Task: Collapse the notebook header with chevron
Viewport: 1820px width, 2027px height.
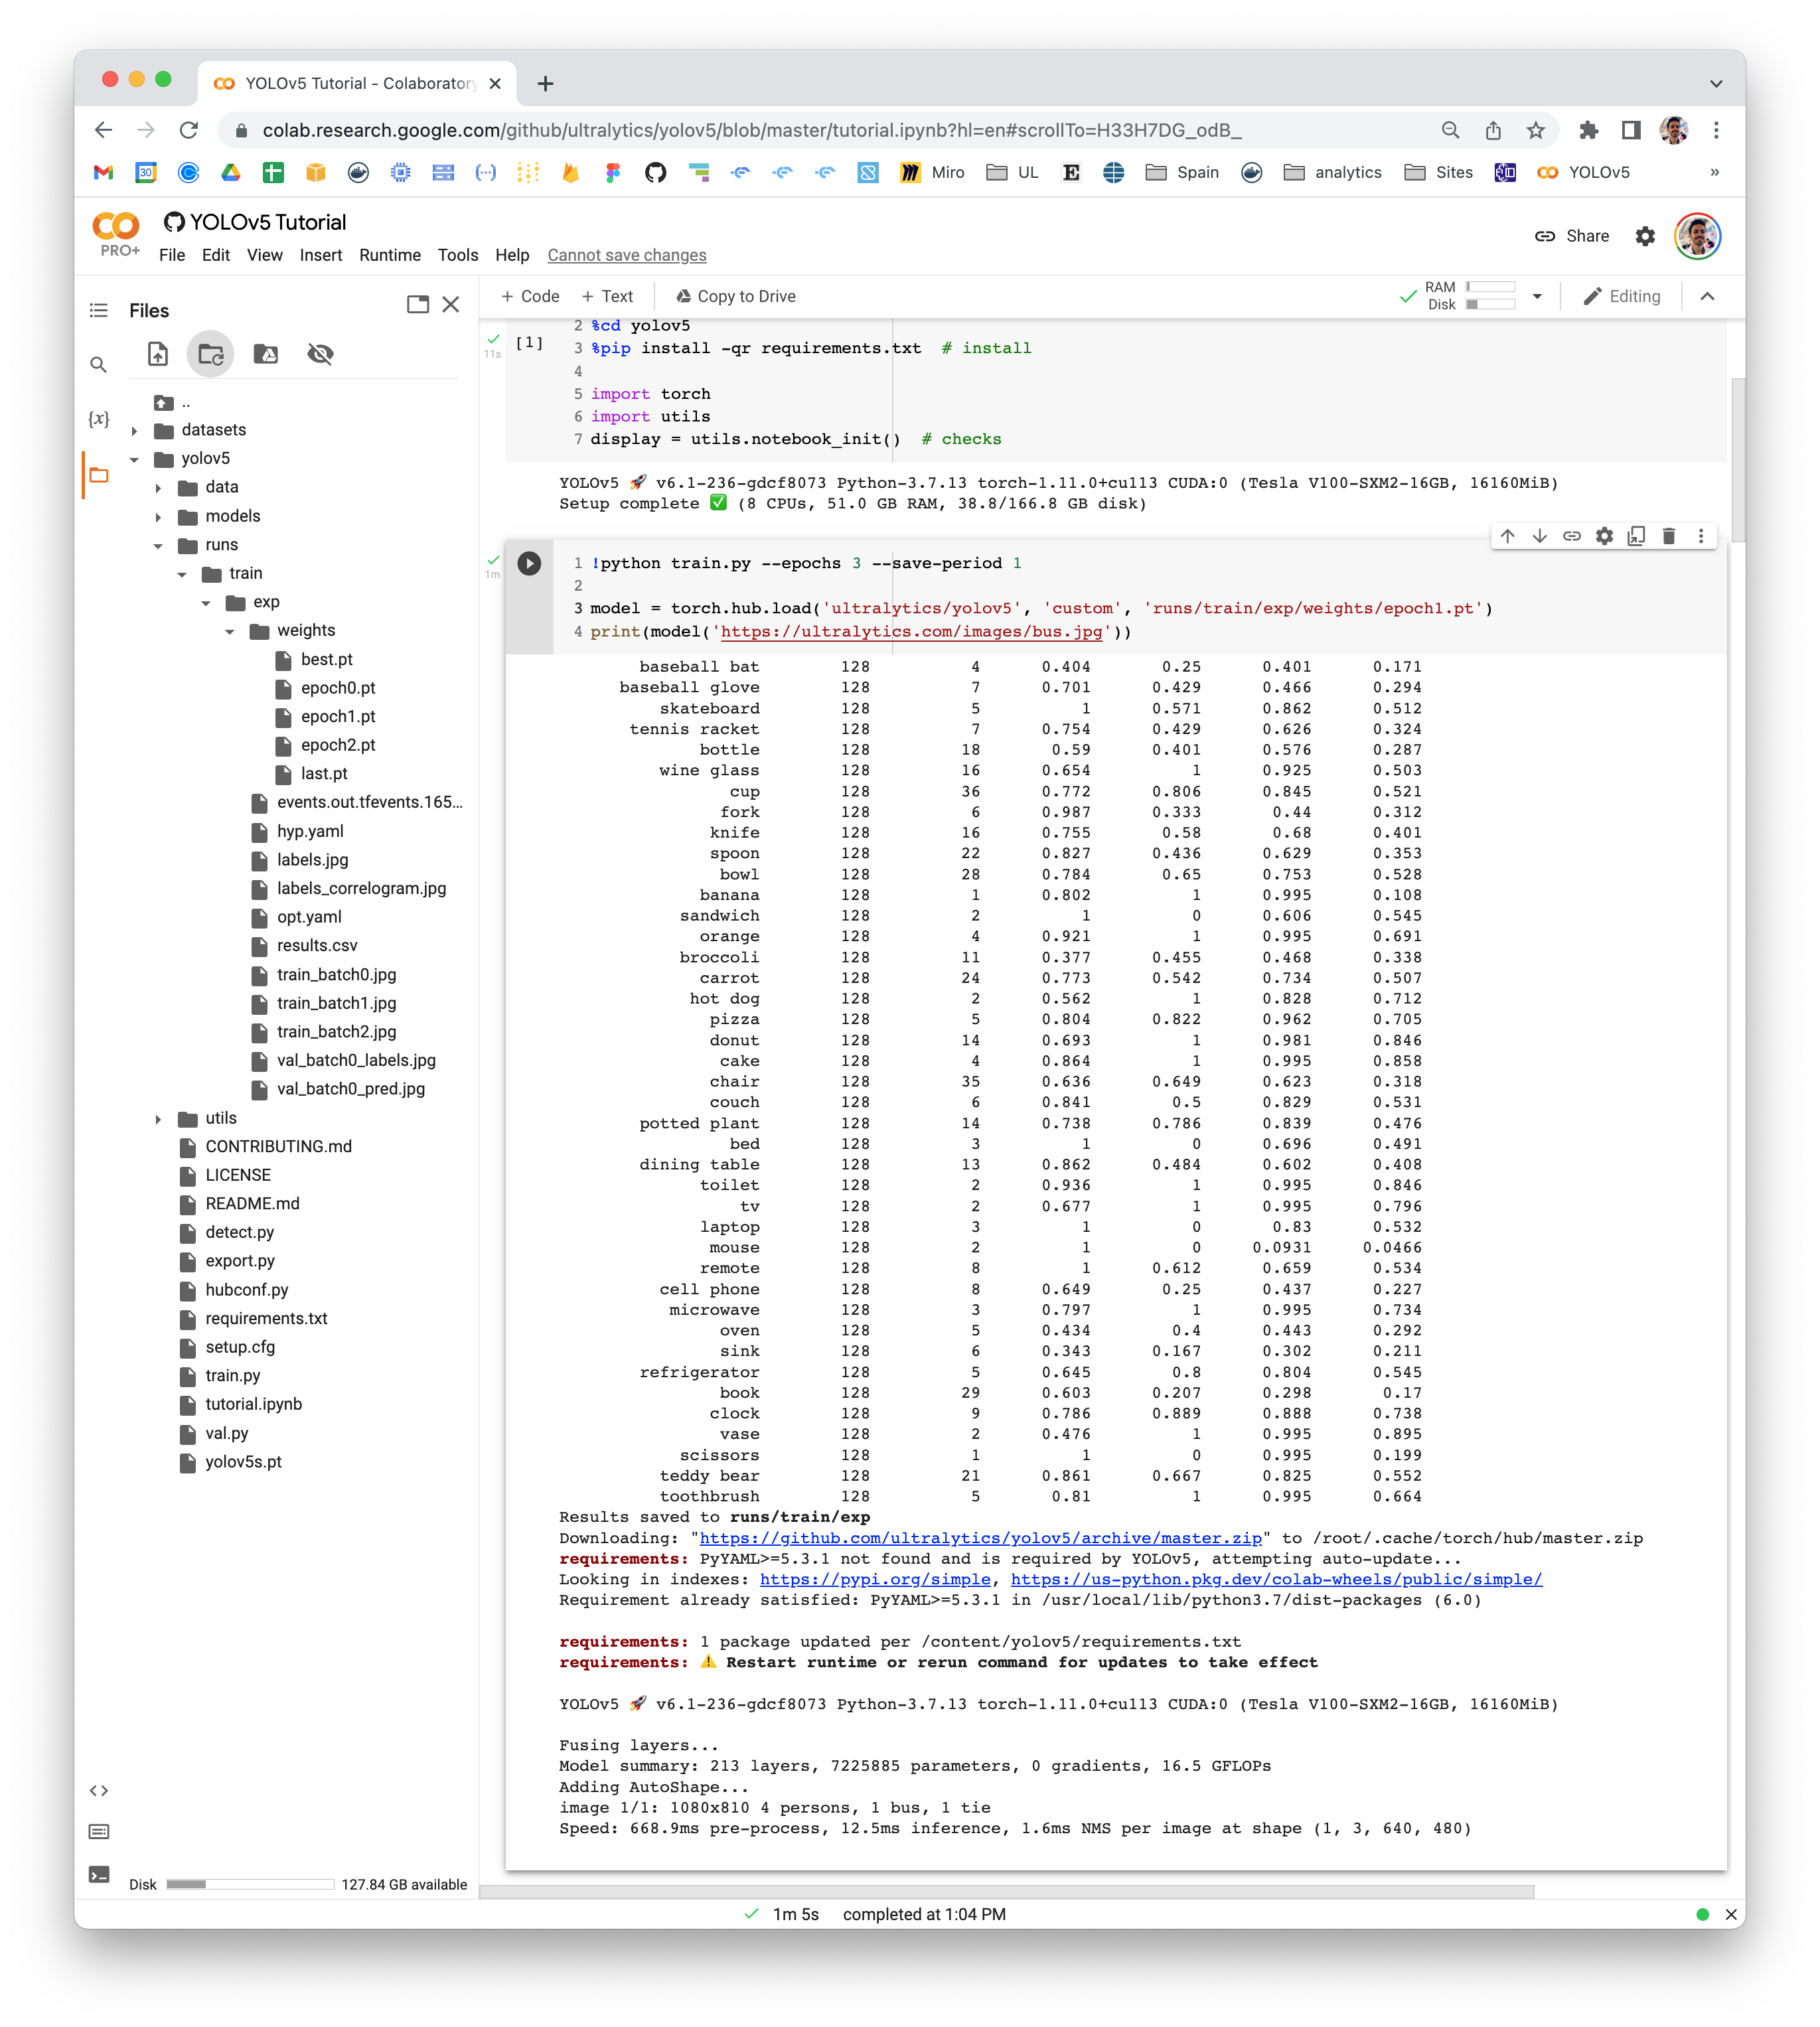Action: tap(1707, 296)
